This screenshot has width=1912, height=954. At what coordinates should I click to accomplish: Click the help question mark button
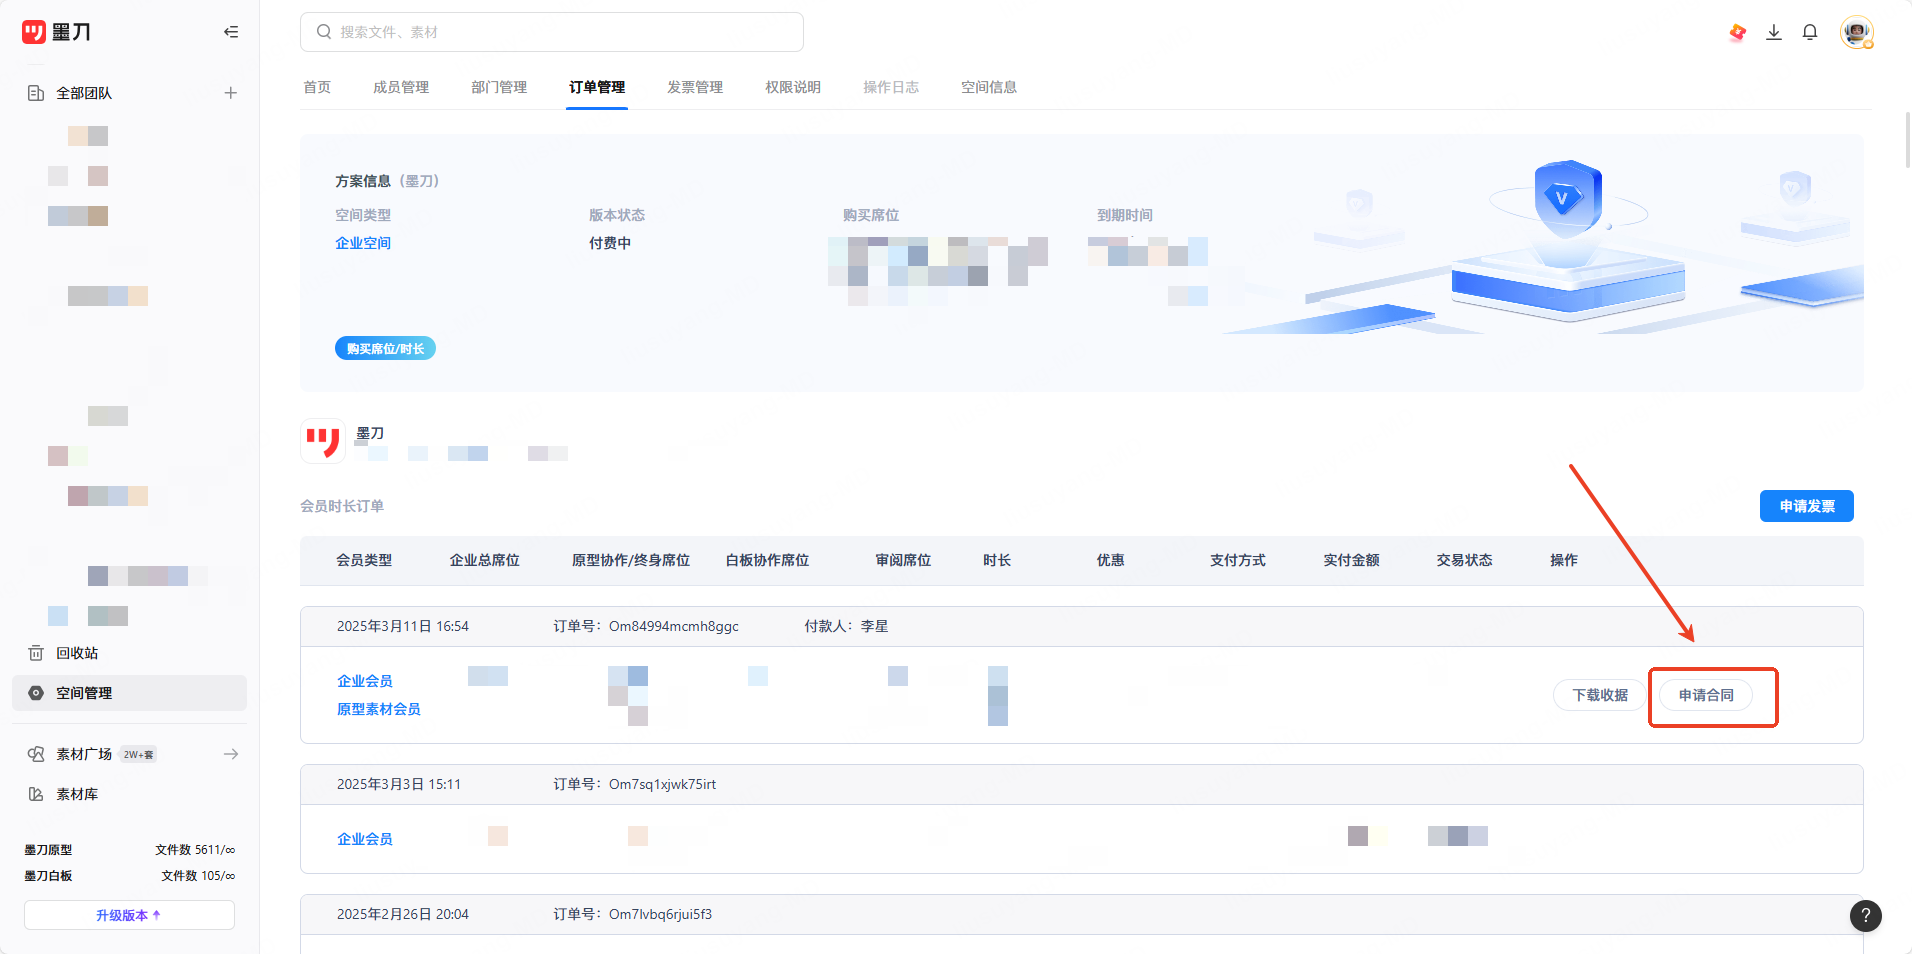coord(1866,915)
